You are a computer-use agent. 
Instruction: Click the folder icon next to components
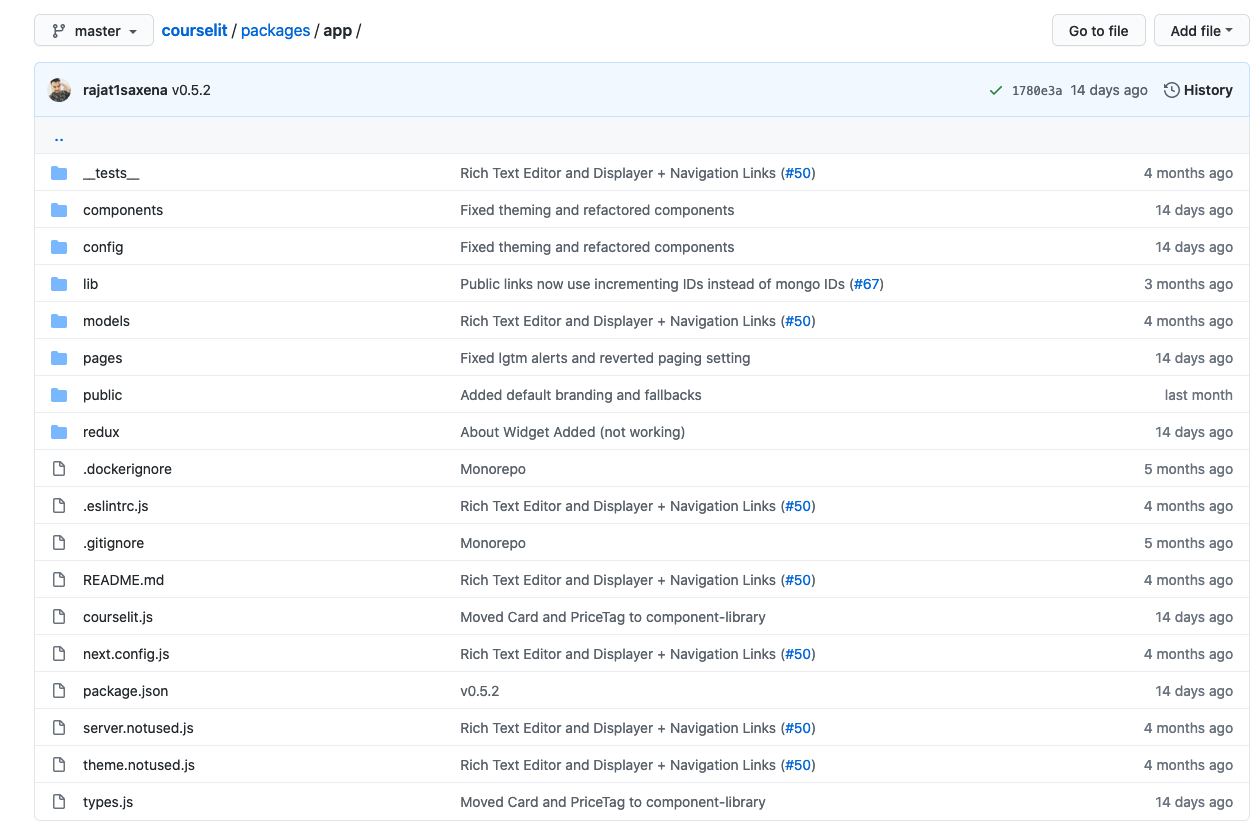pos(59,210)
